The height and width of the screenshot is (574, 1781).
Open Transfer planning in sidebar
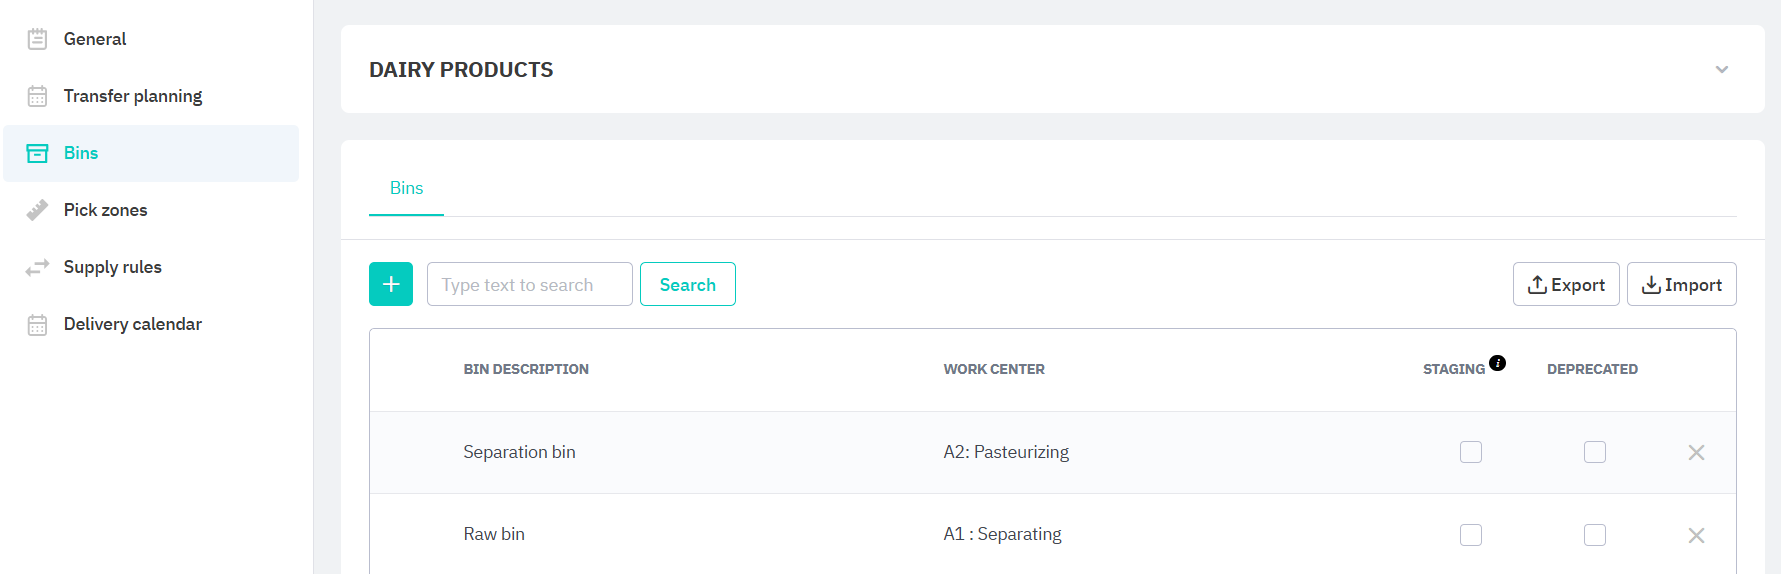(x=132, y=96)
